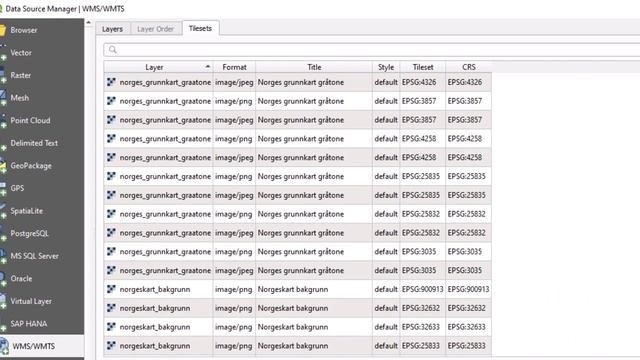640x360 pixels.
Task: Select the WMS/WMTS source icon
Action: (x=4, y=346)
